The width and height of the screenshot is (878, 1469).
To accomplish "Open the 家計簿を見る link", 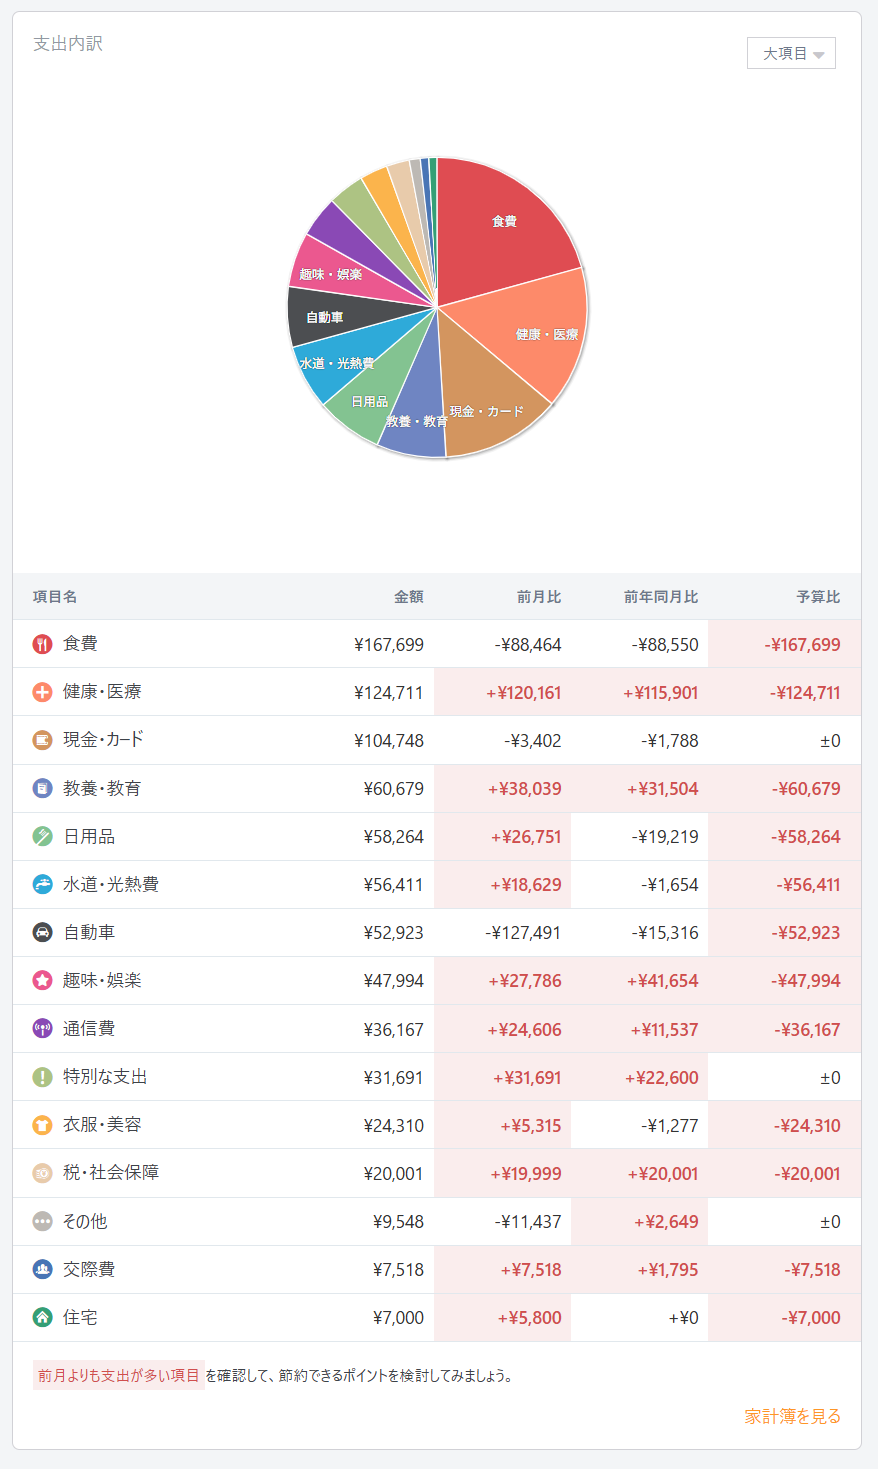I will coord(792,1416).
